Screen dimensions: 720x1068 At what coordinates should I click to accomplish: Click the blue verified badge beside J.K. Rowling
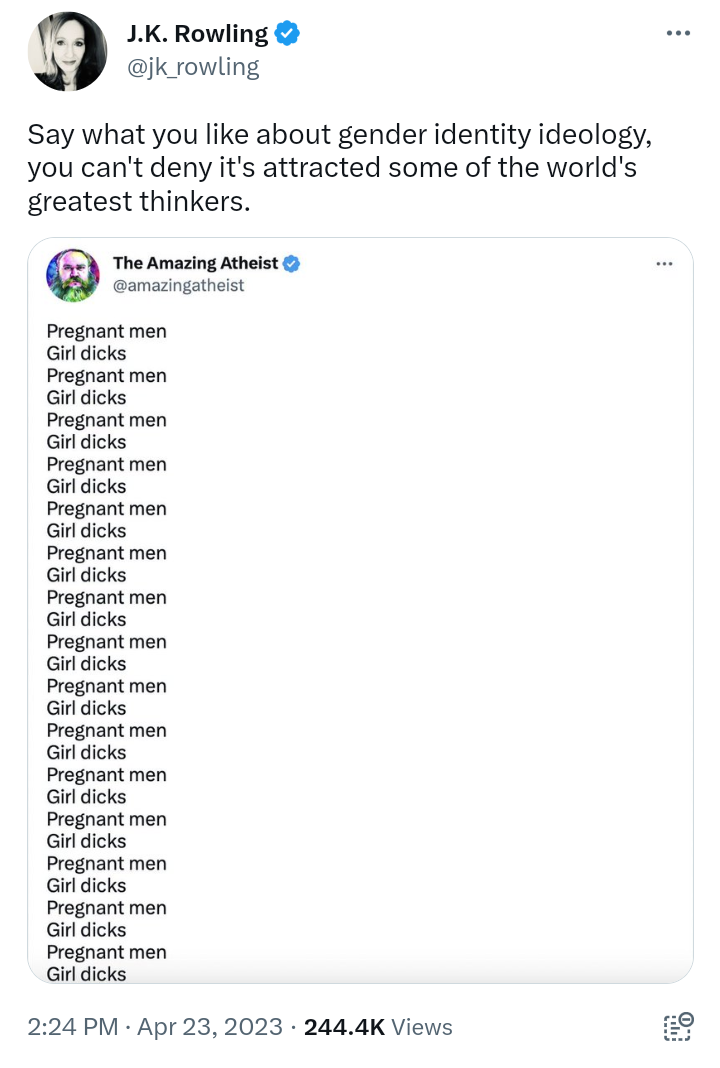pyautogui.click(x=288, y=35)
